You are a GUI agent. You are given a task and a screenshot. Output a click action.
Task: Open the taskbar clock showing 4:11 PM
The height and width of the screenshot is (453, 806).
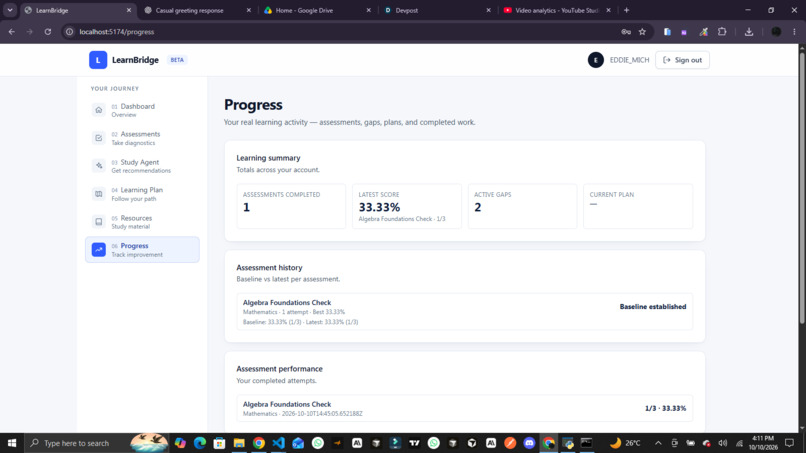[763, 443]
